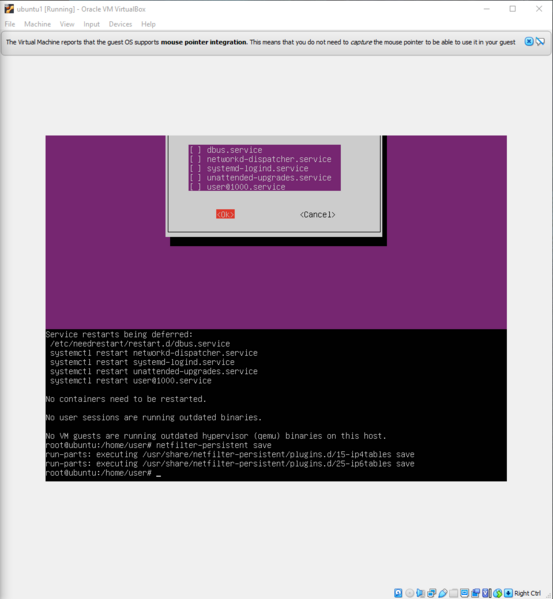Image resolution: width=553 pixels, height=599 pixels.
Task: Dismiss the mouse pointer integration notification
Action: tap(529, 42)
